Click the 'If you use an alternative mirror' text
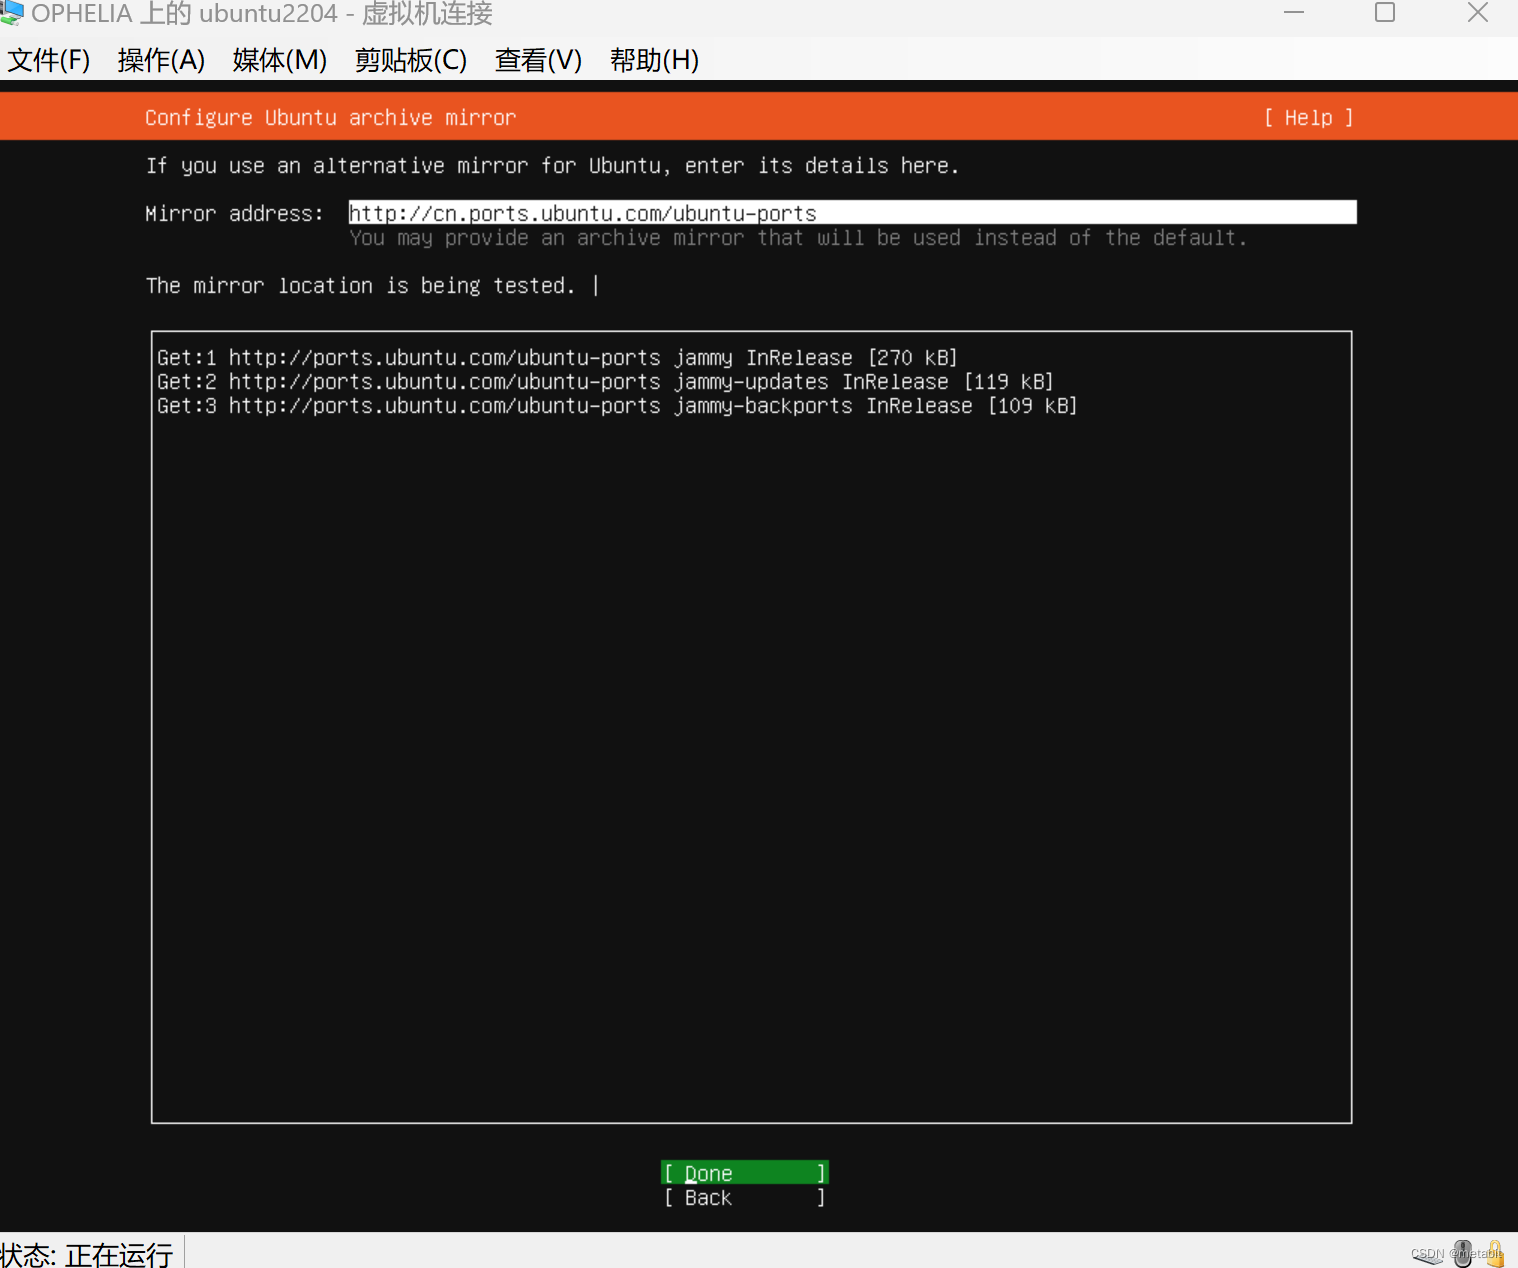 point(553,166)
